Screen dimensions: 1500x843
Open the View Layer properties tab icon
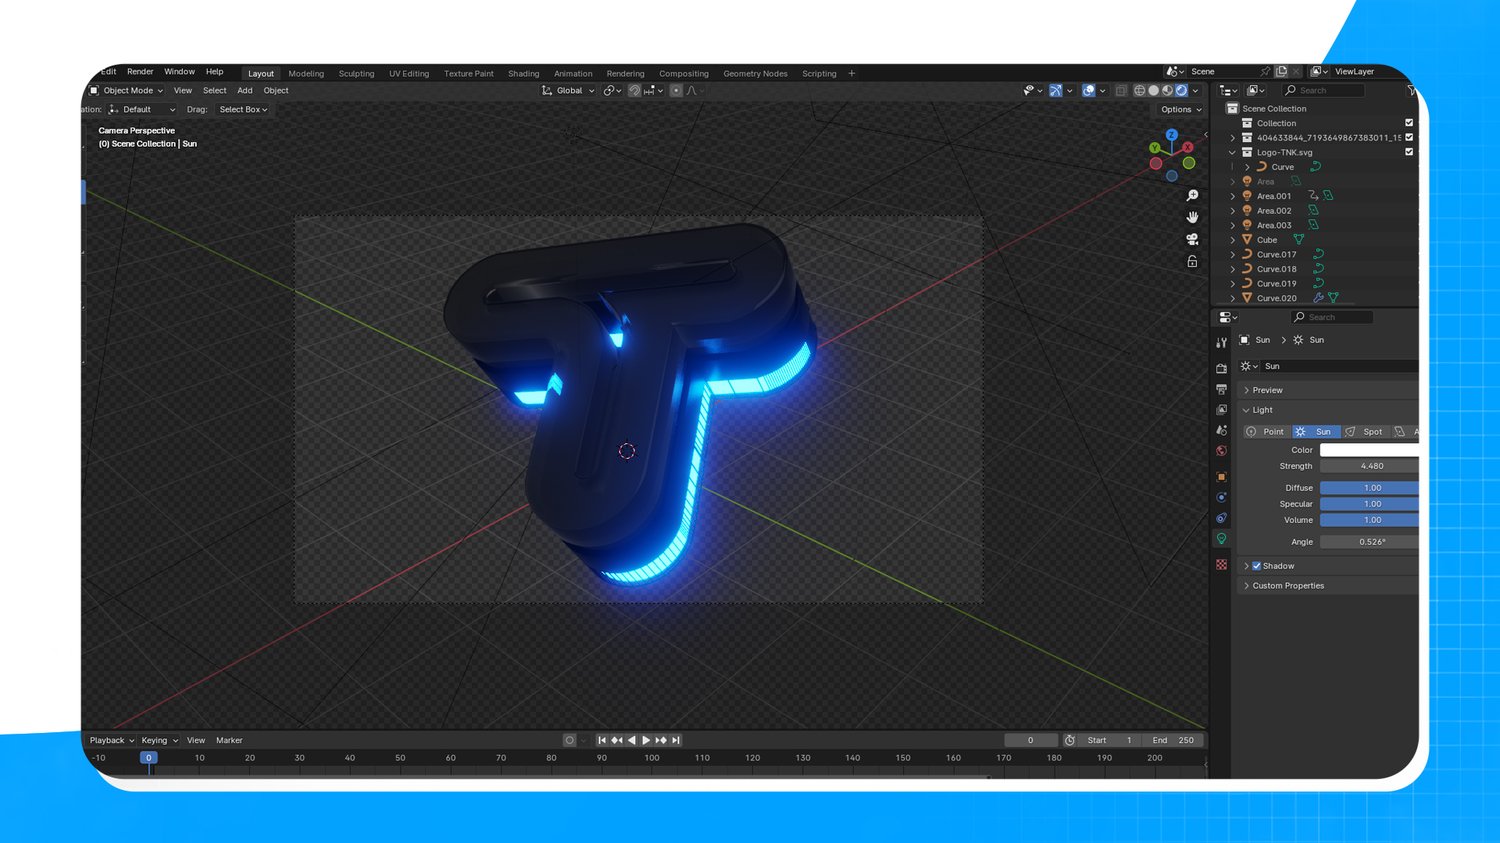(1221, 410)
